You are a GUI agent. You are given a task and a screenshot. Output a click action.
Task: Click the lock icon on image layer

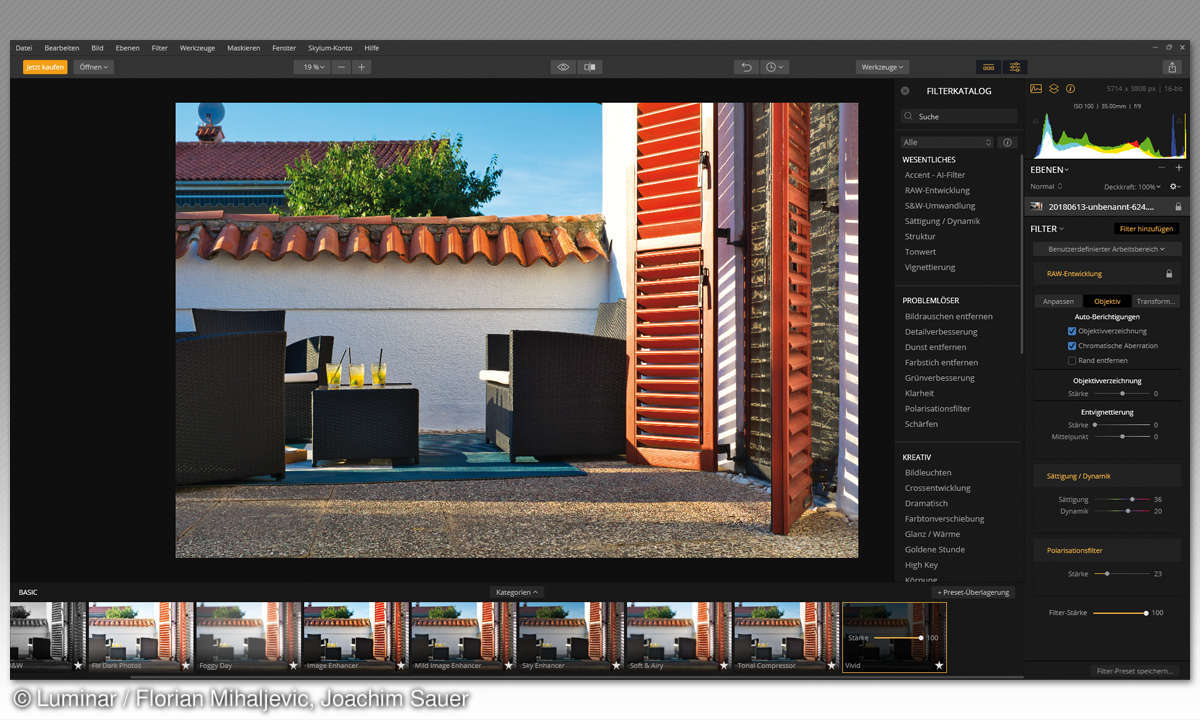(1178, 207)
